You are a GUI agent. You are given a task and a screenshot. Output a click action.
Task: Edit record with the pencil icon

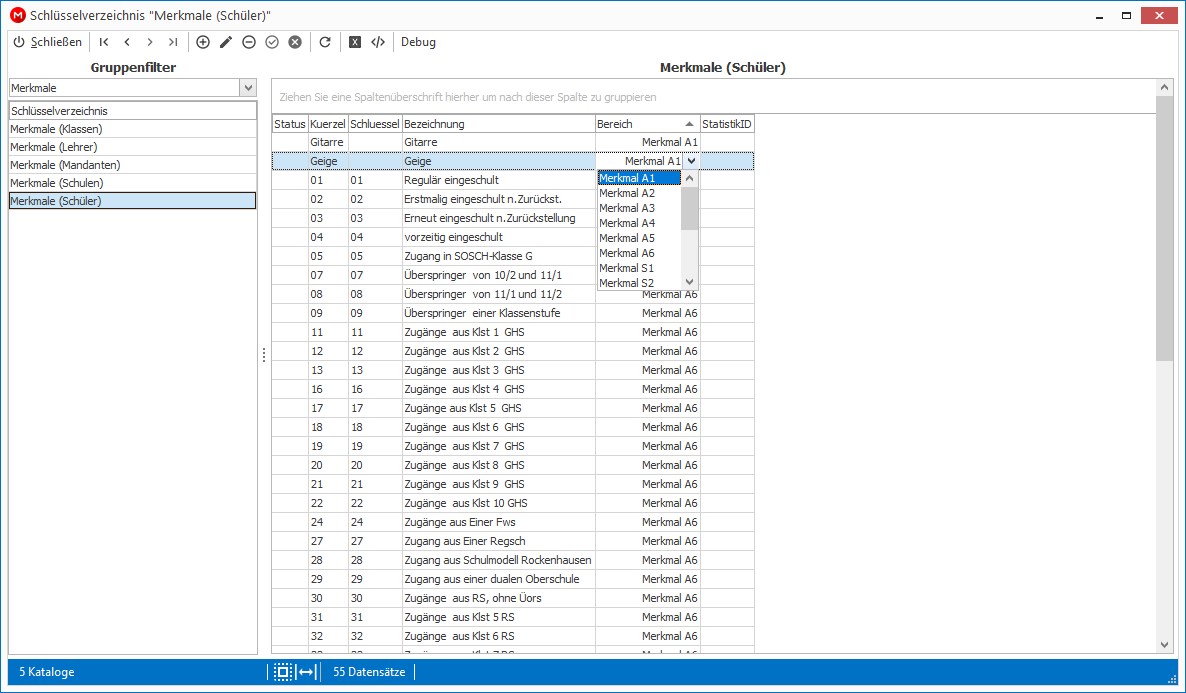[x=225, y=42]
